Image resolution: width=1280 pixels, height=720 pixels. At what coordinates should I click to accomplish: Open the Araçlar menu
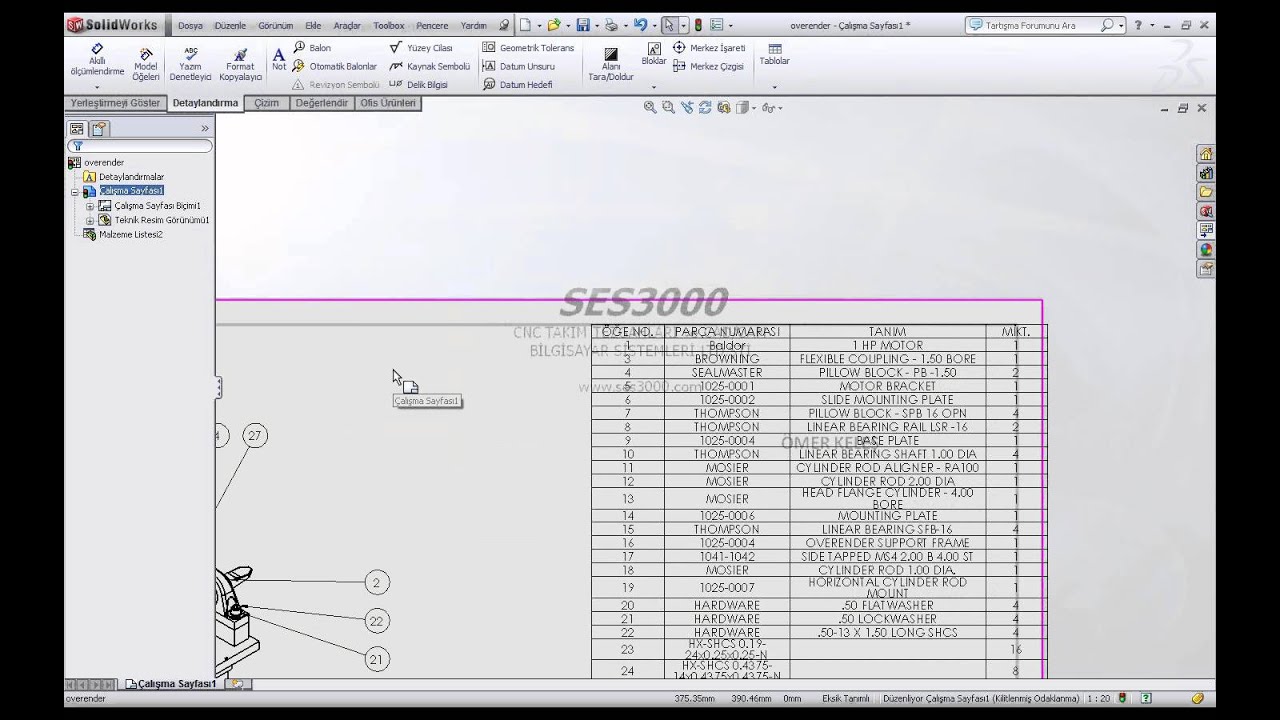(347, 26)
